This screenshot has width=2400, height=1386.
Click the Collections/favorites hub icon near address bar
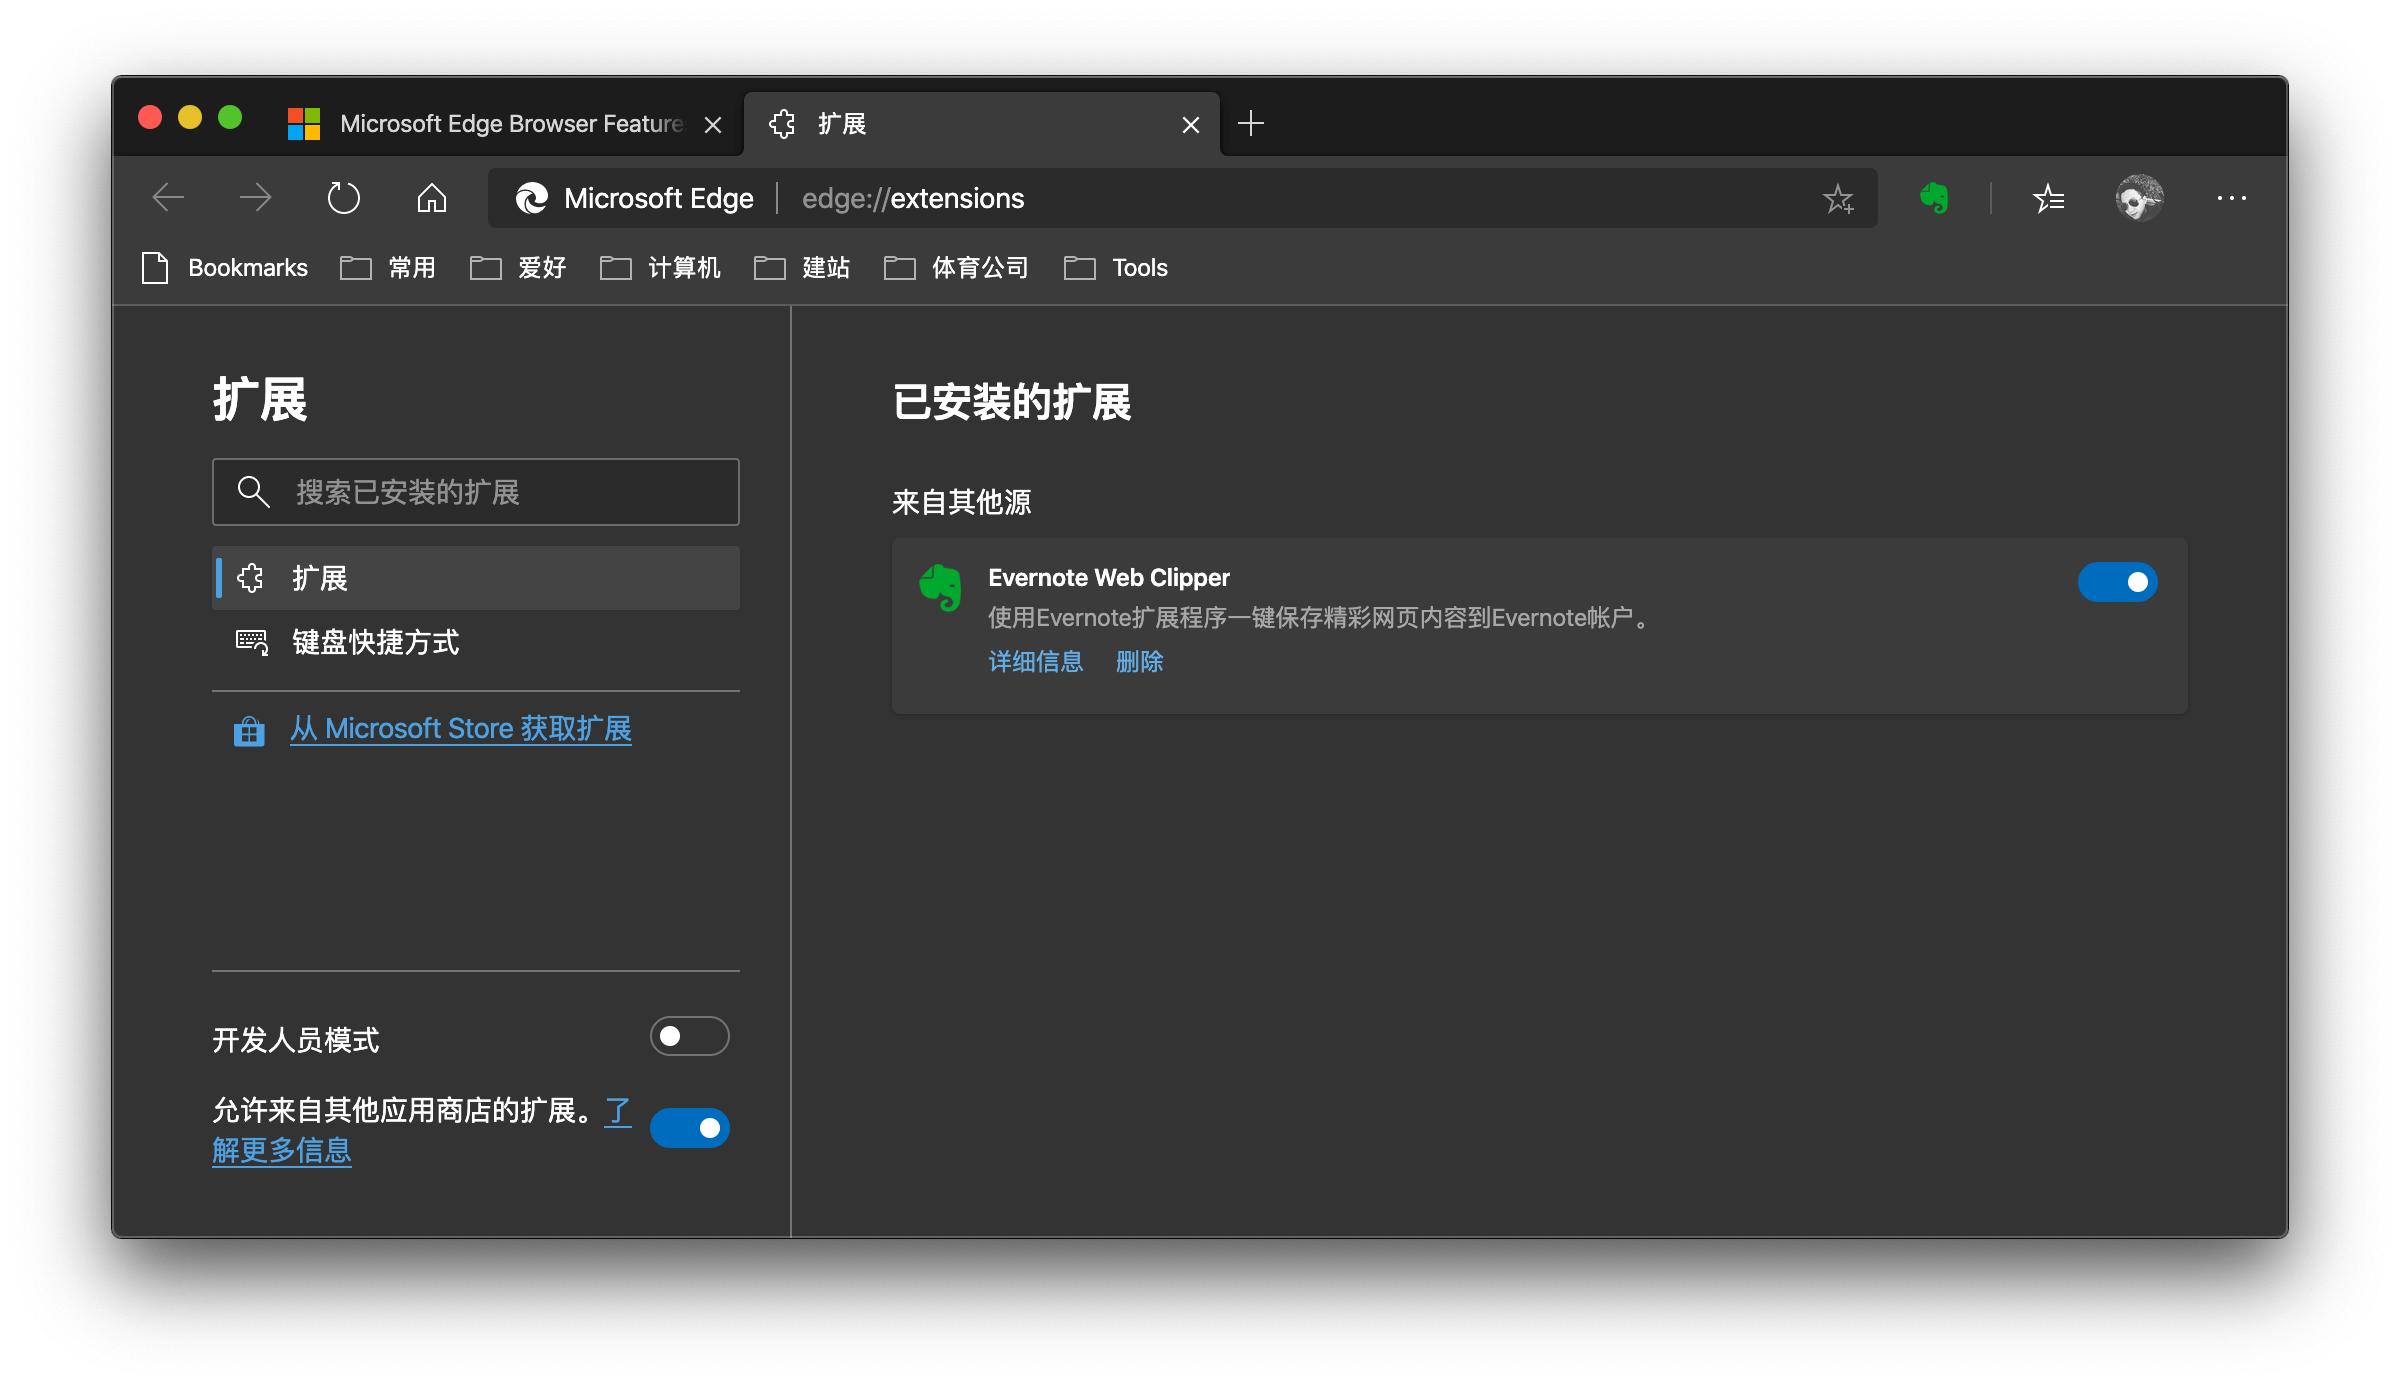coord(2050,198)
